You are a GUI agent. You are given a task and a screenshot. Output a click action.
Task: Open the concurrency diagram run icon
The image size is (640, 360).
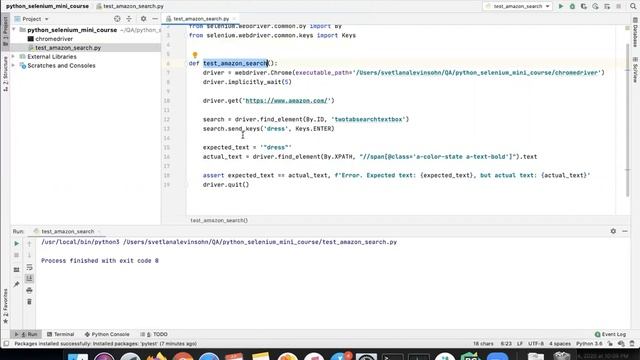tap(607, 6)
